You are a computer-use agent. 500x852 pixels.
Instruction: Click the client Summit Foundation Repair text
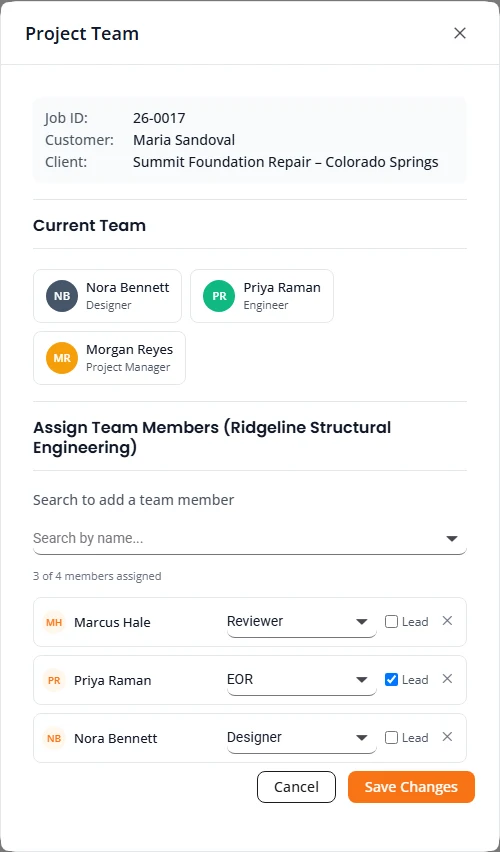(x=286, y=162)
